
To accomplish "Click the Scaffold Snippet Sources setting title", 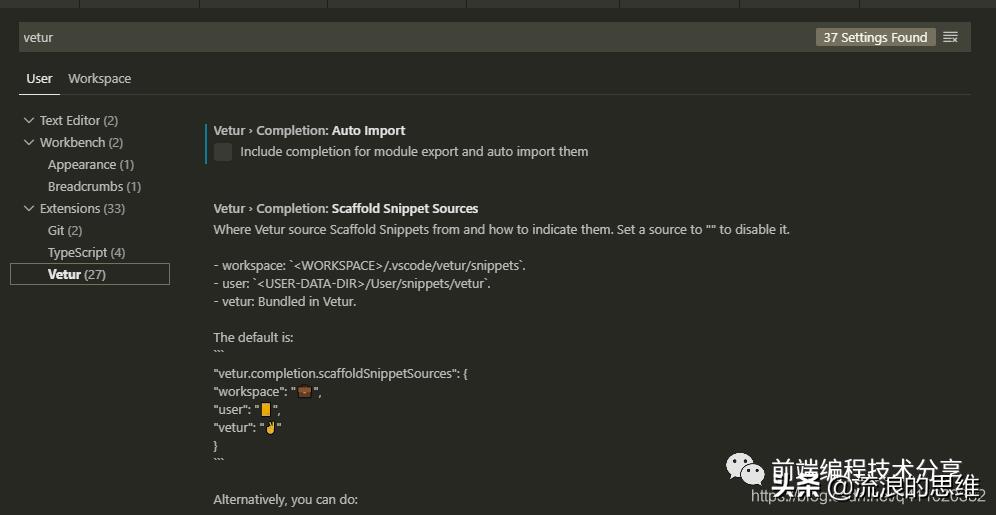I will (345, 208).
